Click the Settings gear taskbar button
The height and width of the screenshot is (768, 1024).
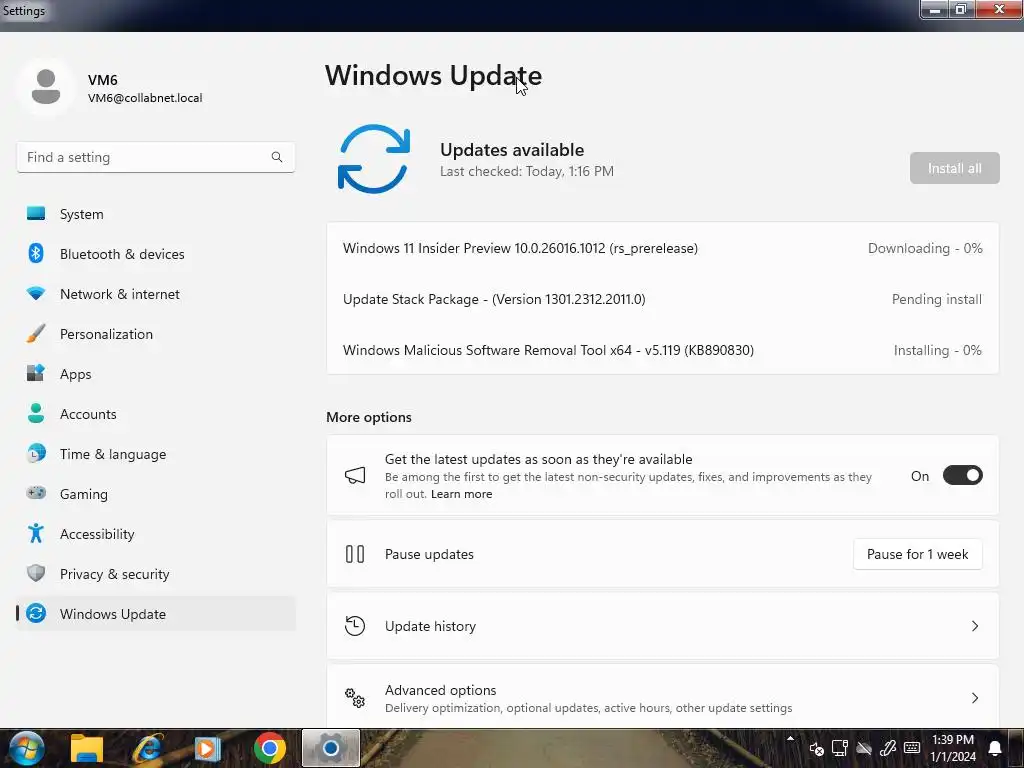coord(330,748)
